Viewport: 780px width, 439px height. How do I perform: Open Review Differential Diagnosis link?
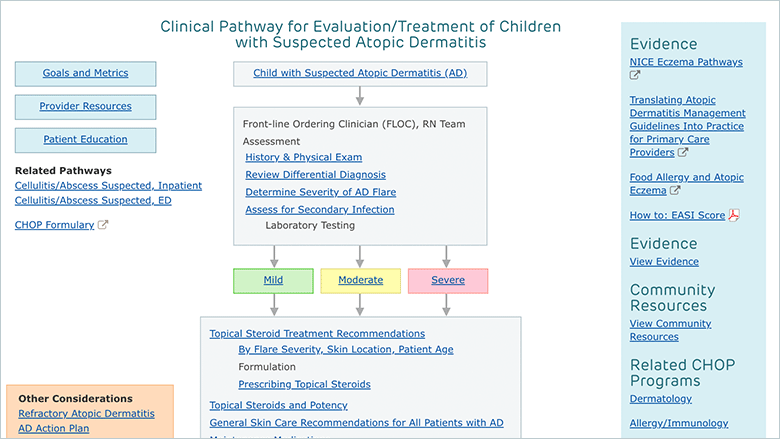315,175
